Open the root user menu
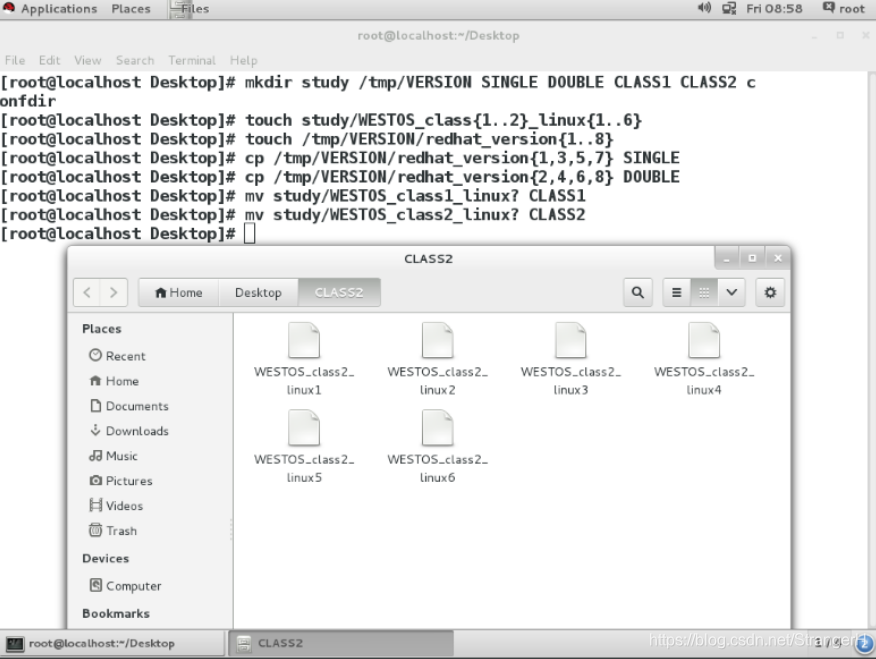 click(x=844, y=9)
